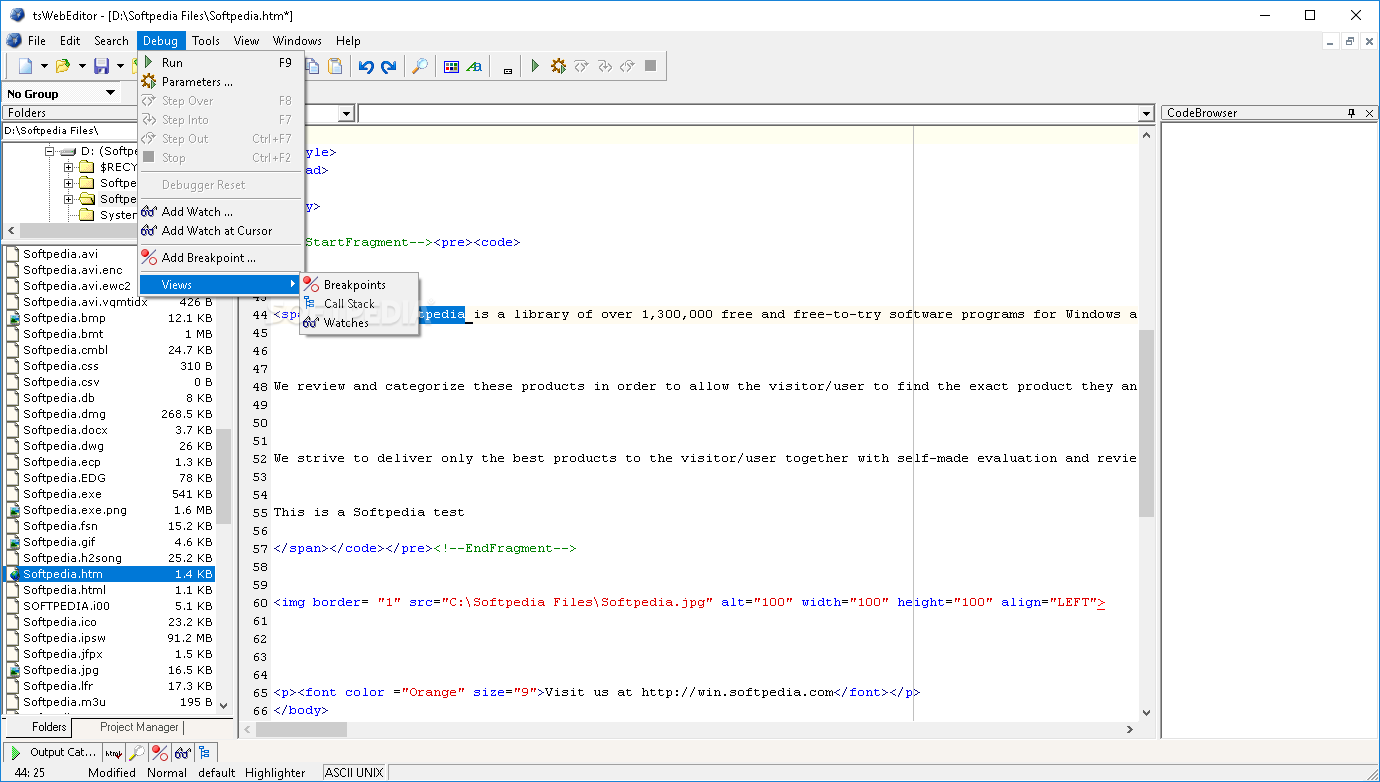Click the Parameters gear toolbar icon
1380x782 pixels.
pos(558,66)
